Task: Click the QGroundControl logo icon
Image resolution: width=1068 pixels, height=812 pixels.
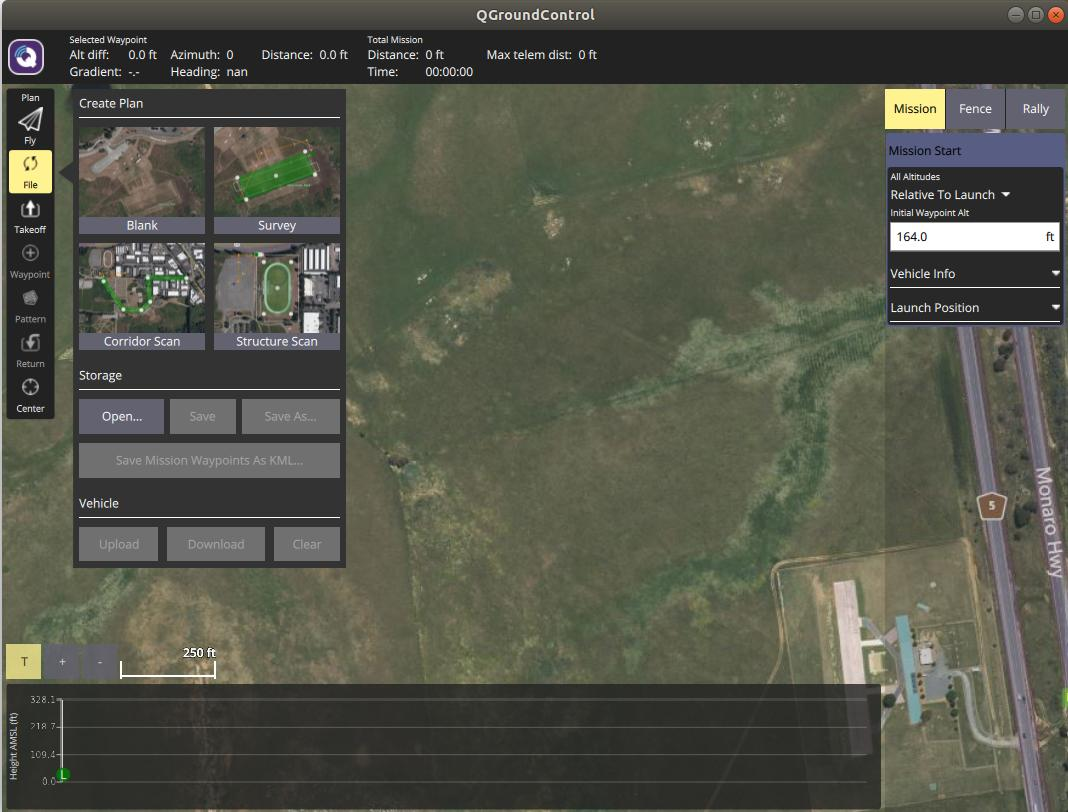Action: click(x=25, y=57)
